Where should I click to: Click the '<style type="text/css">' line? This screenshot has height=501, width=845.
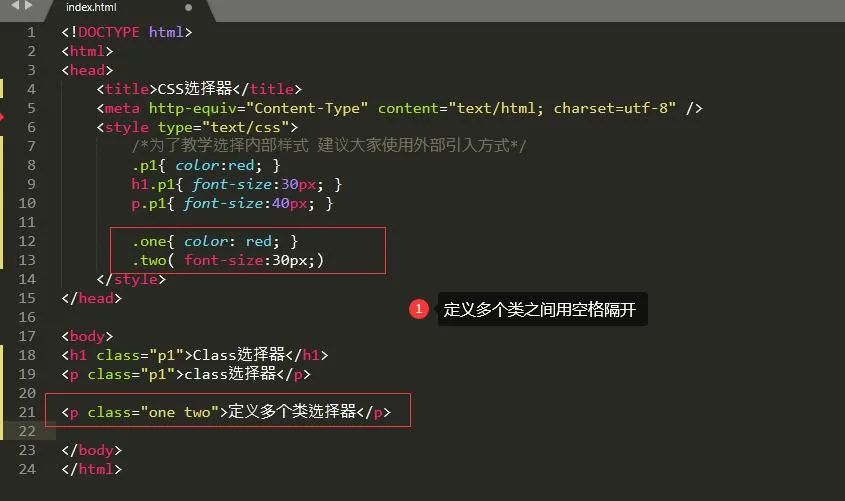click(197, 127)
